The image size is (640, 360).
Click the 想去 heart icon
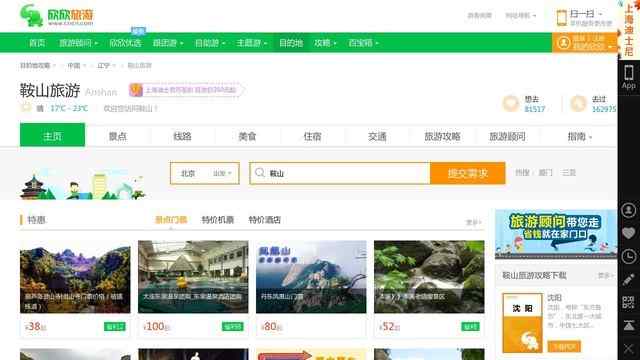point(510,103)
